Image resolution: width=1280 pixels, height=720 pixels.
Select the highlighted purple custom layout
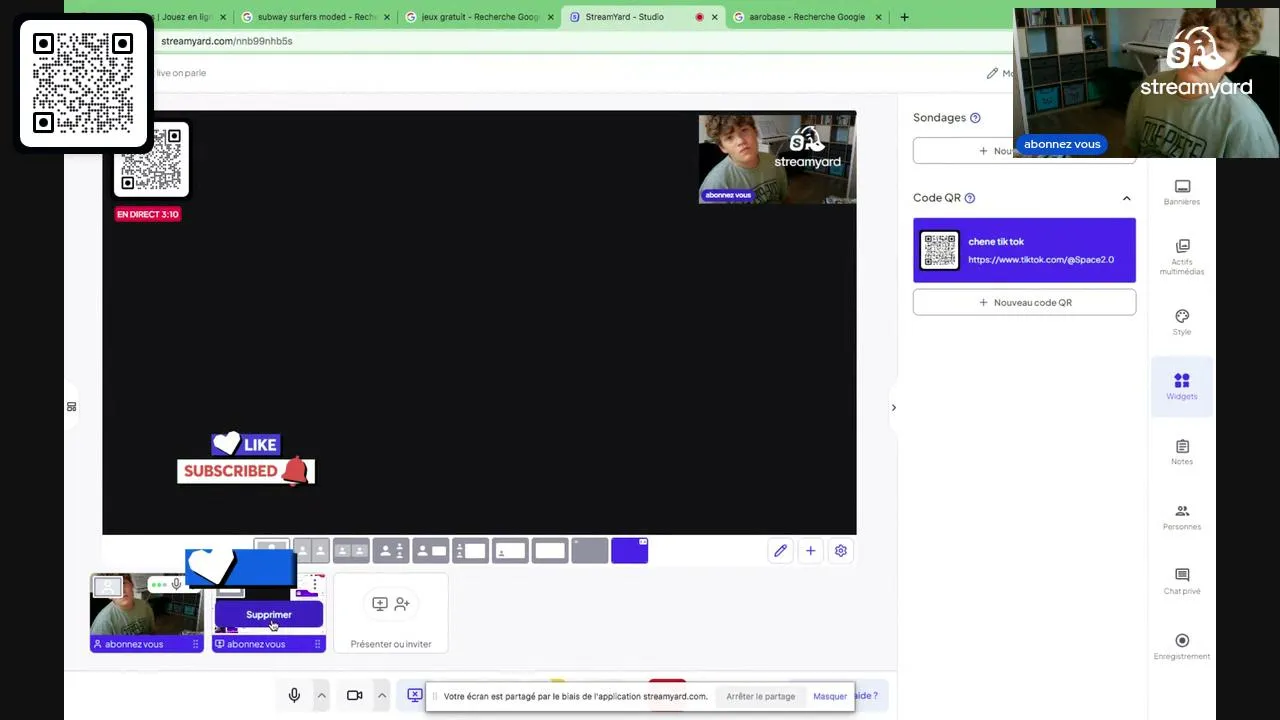pyautogui.click(x=630, y=551)
